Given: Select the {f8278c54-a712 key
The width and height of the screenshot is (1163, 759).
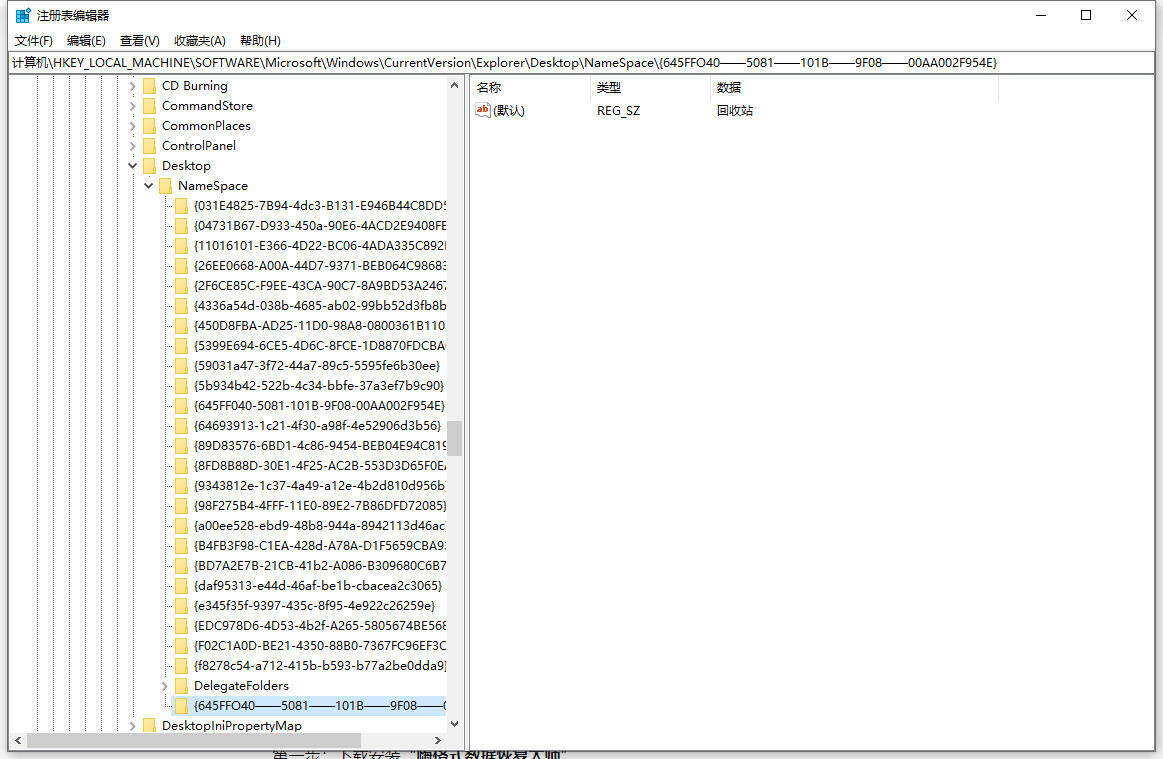Looking at the screenshot, I should point(320,667).
